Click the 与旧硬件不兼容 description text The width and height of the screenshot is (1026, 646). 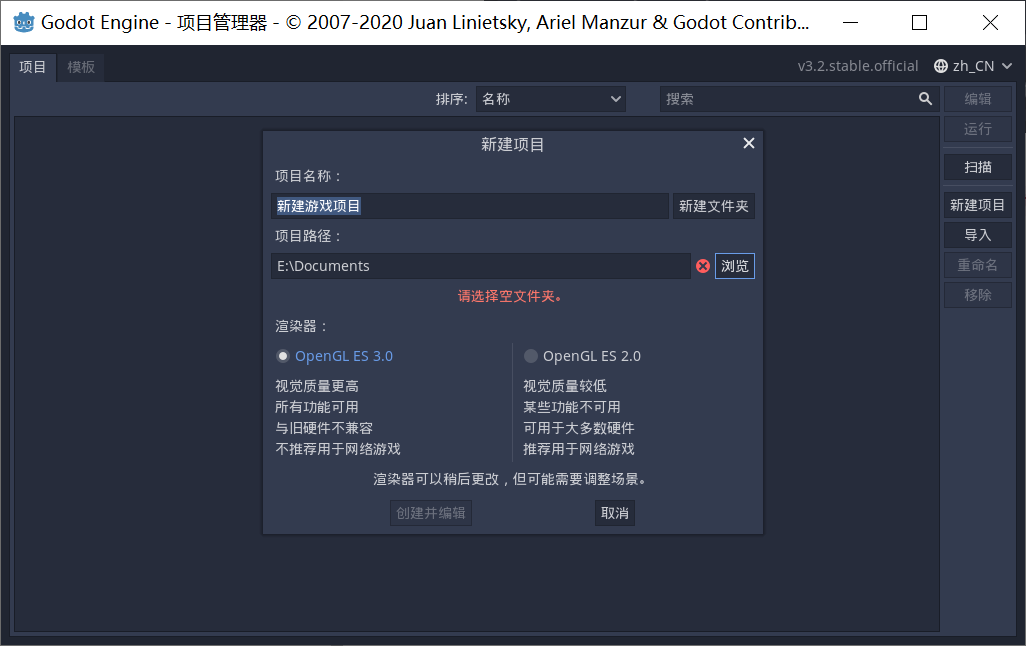point(324,428)
